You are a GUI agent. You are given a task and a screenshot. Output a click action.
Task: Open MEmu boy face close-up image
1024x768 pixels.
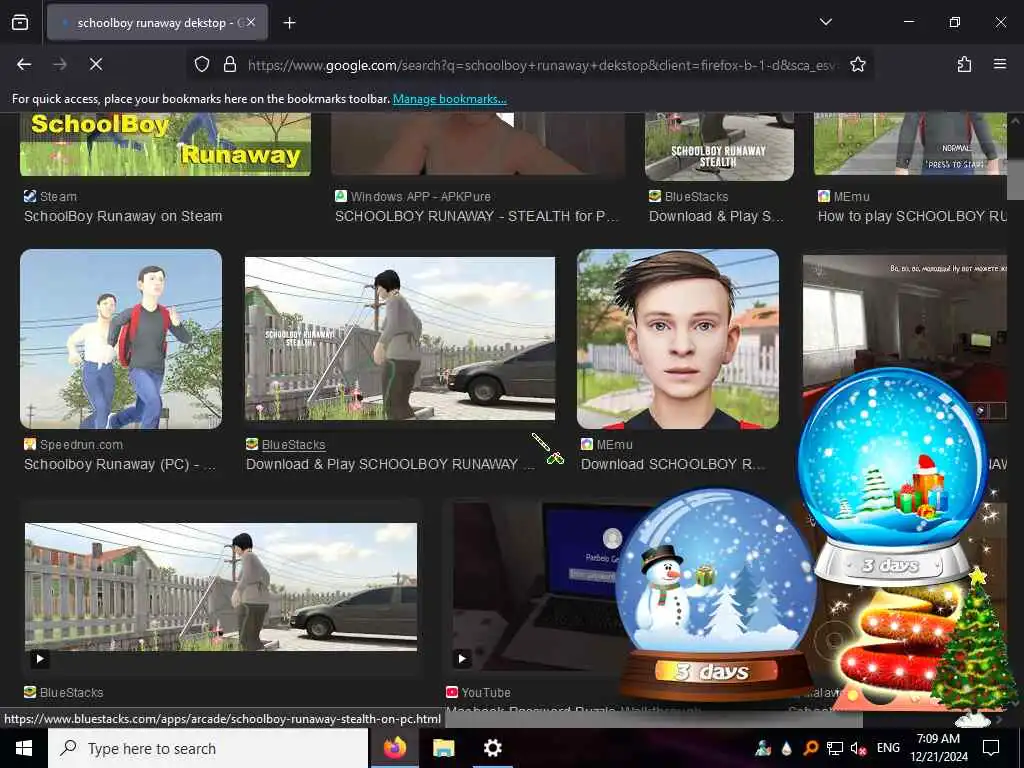[678, 338]
